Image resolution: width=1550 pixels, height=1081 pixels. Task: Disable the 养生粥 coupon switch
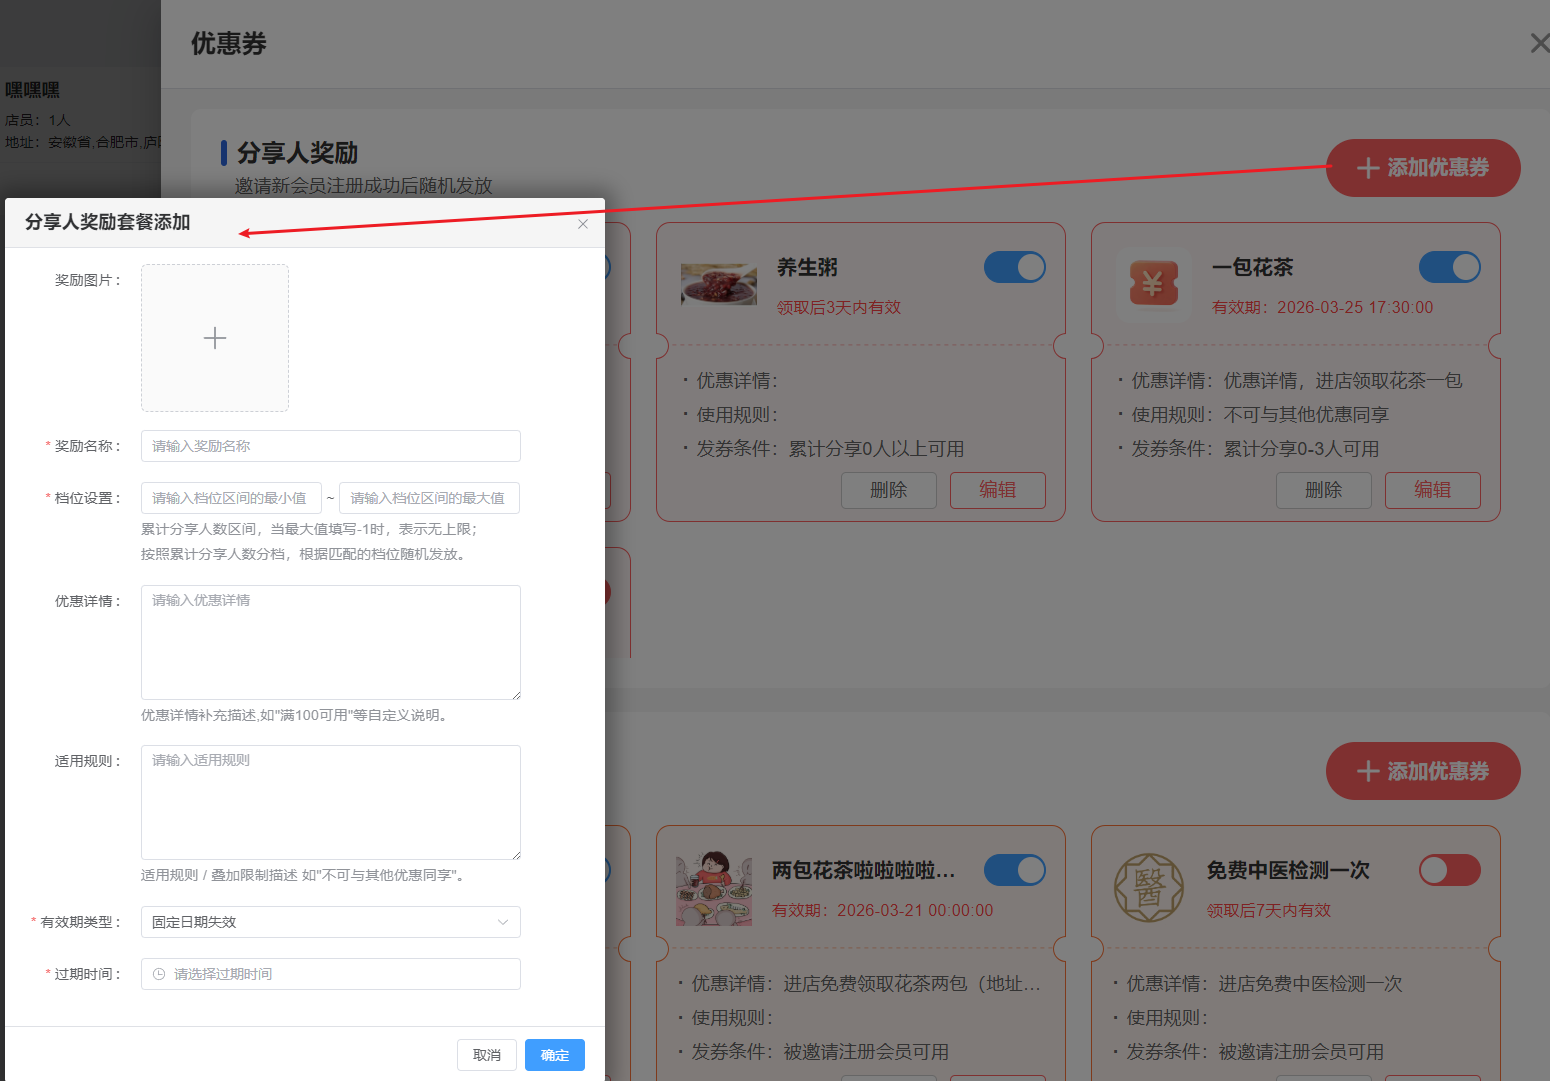click(x=1014, y=267)
